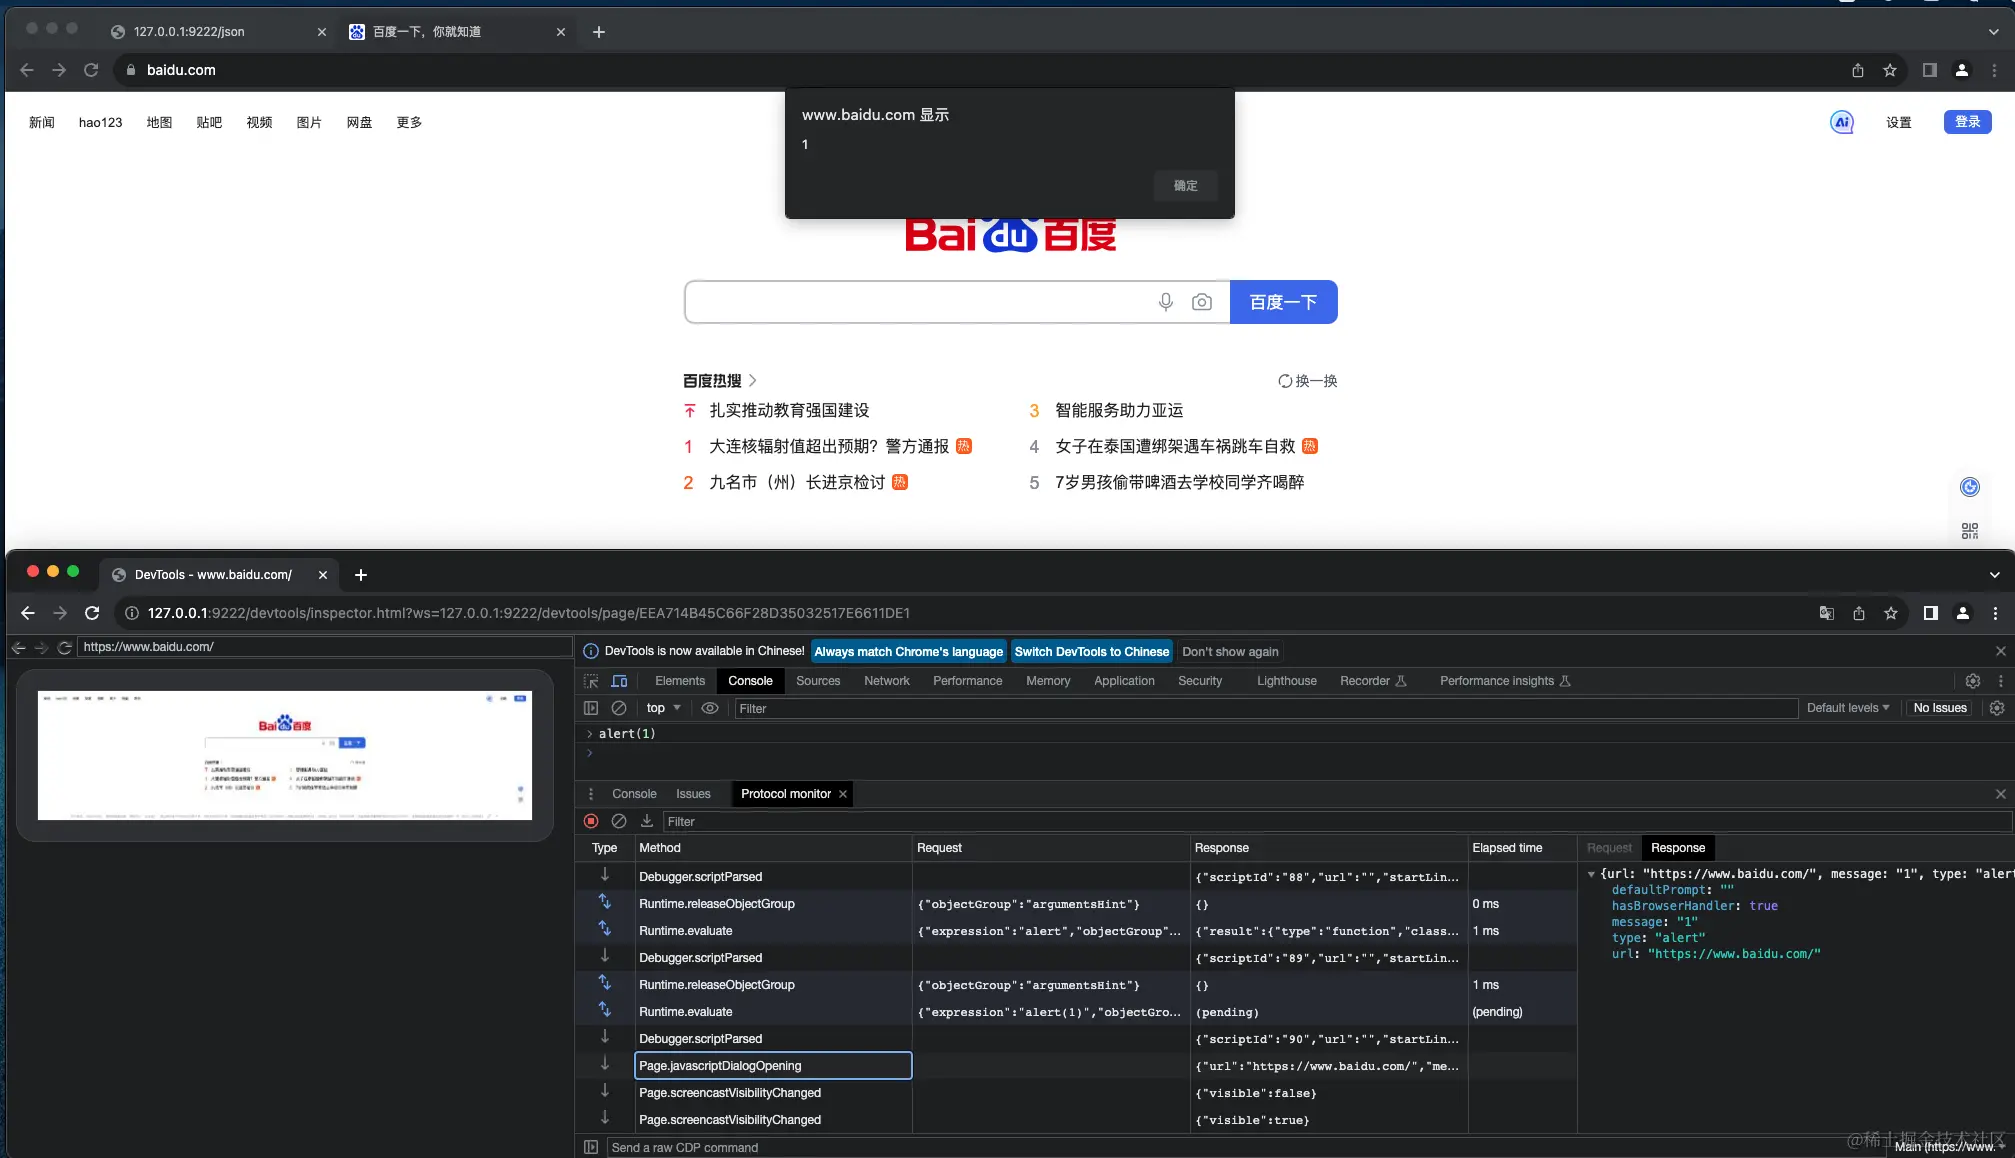Click hot search 大连核辐射值超出预期？警方通报
2015x1158 pixels.
pos(828,446)
